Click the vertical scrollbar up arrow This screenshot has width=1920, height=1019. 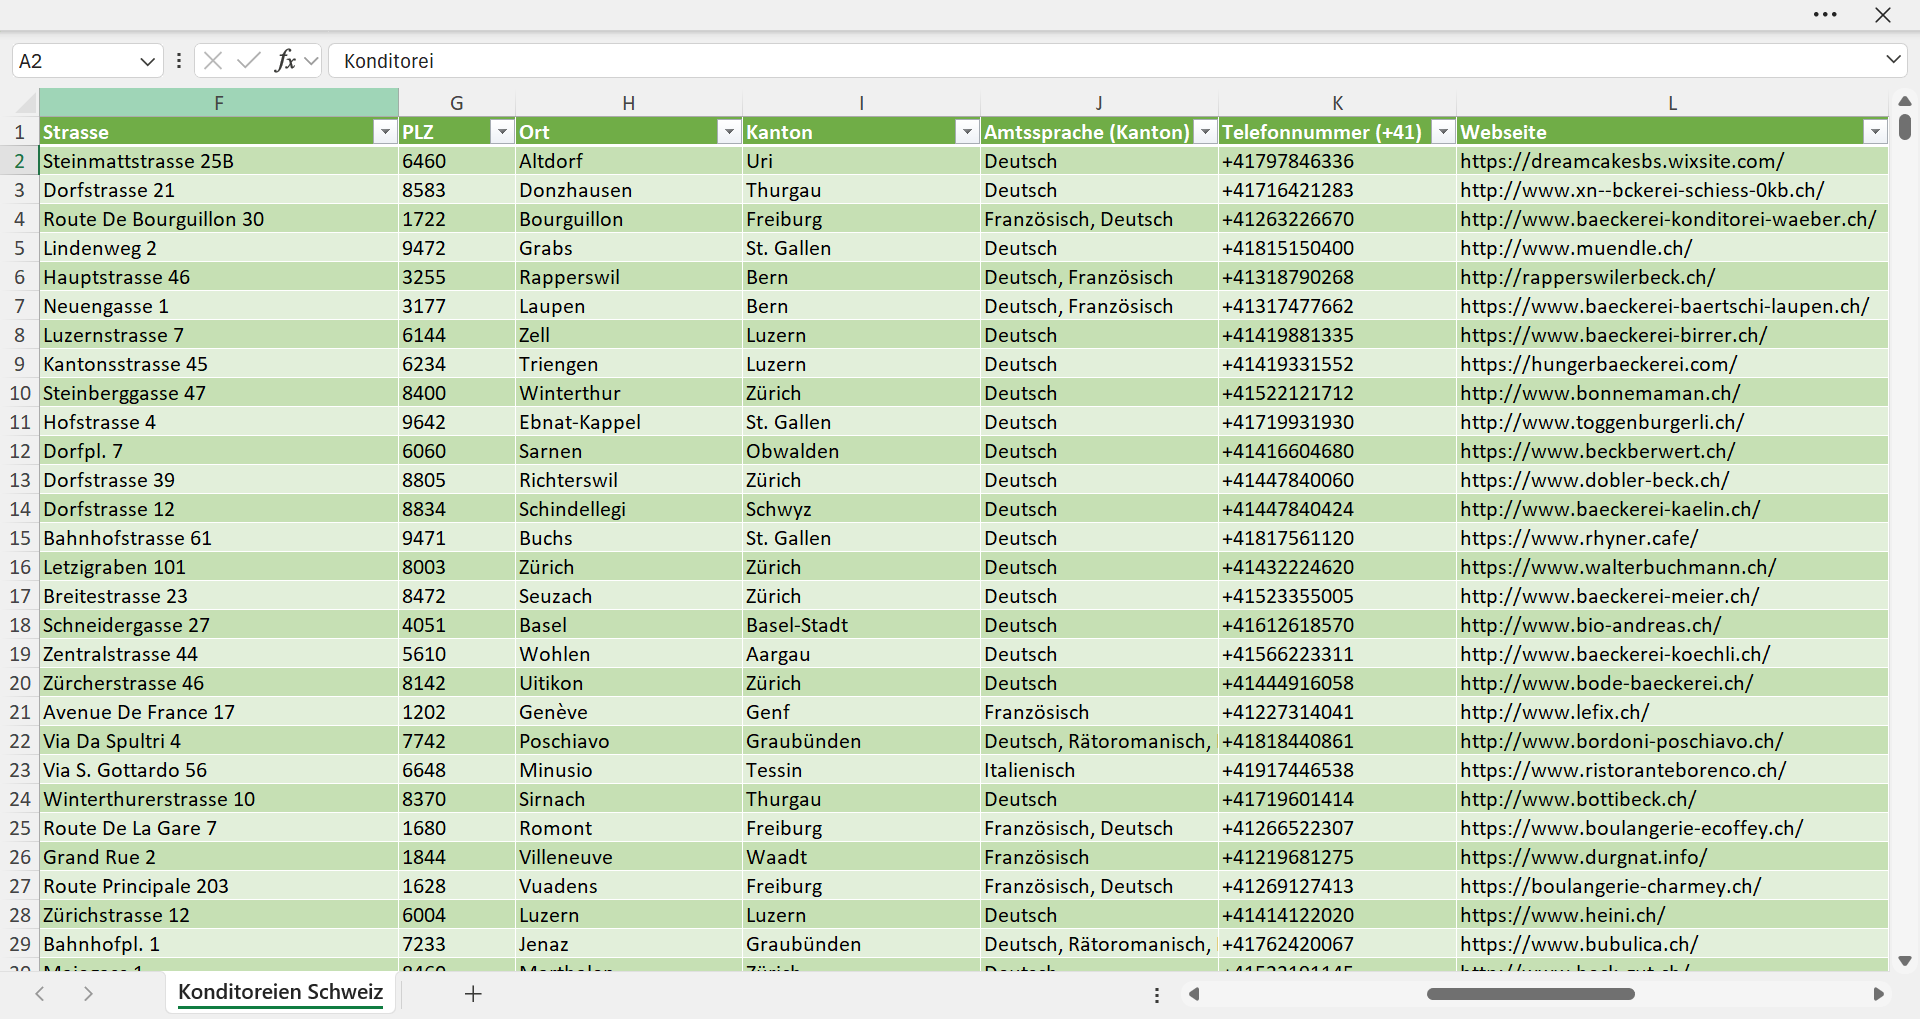click(1905, 101)
